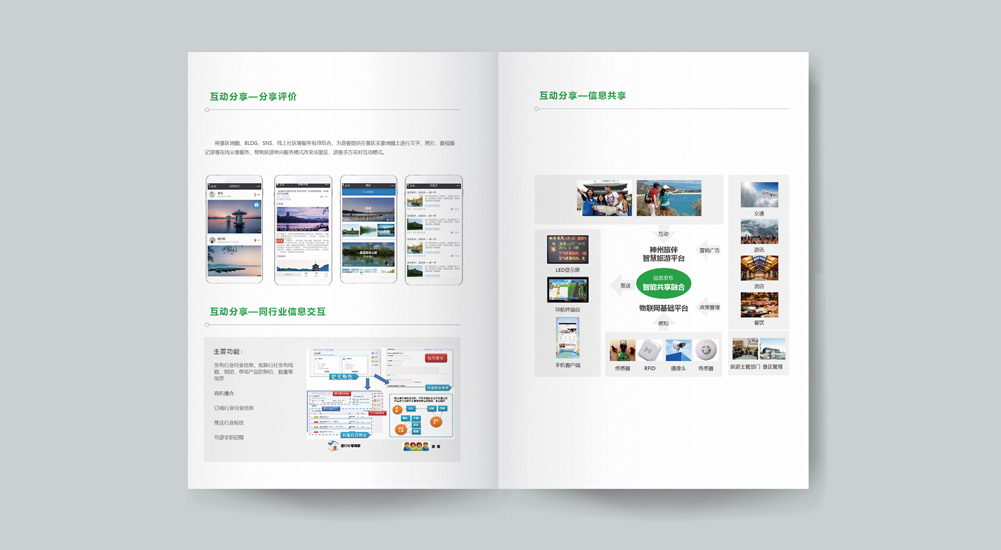Select the LED显示屏 display image
Viewport: 1001px width, 550px height.
pyautogui.click(x=567, y=250)
